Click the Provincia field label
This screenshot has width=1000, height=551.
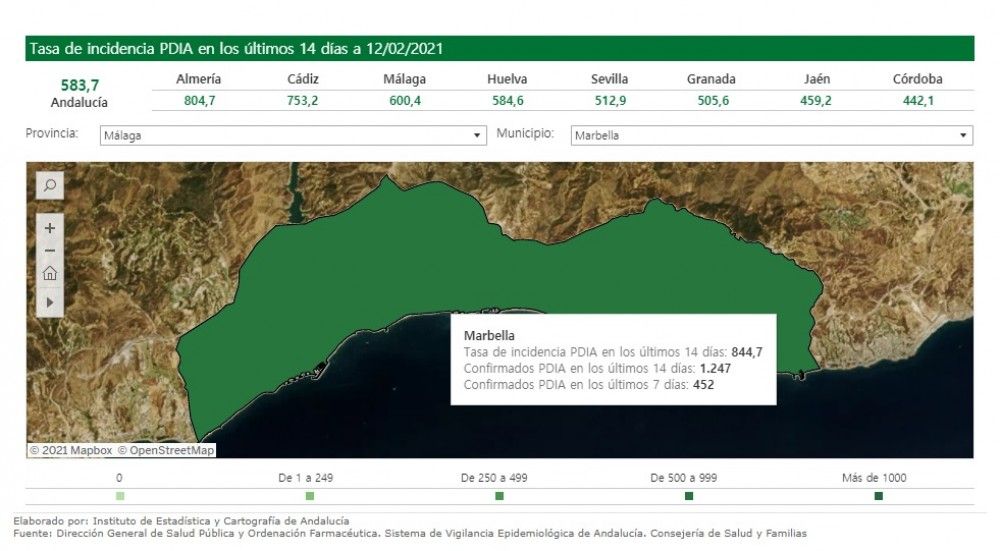tap(52, 133)
